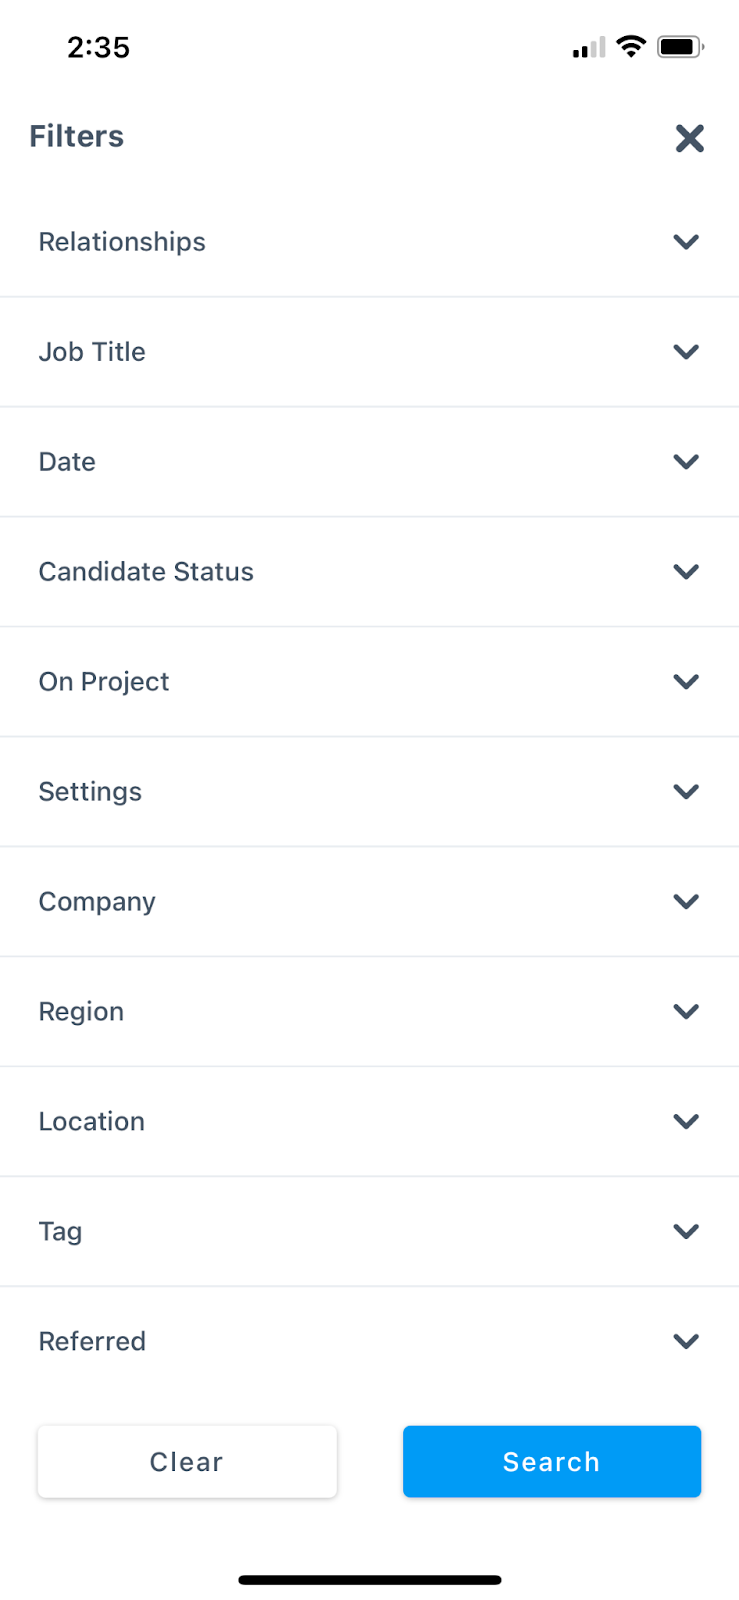Viewport: 739px width, 1600px height.
Task: Expand the Settings filter chevron
Action: (x=686, y=792)
